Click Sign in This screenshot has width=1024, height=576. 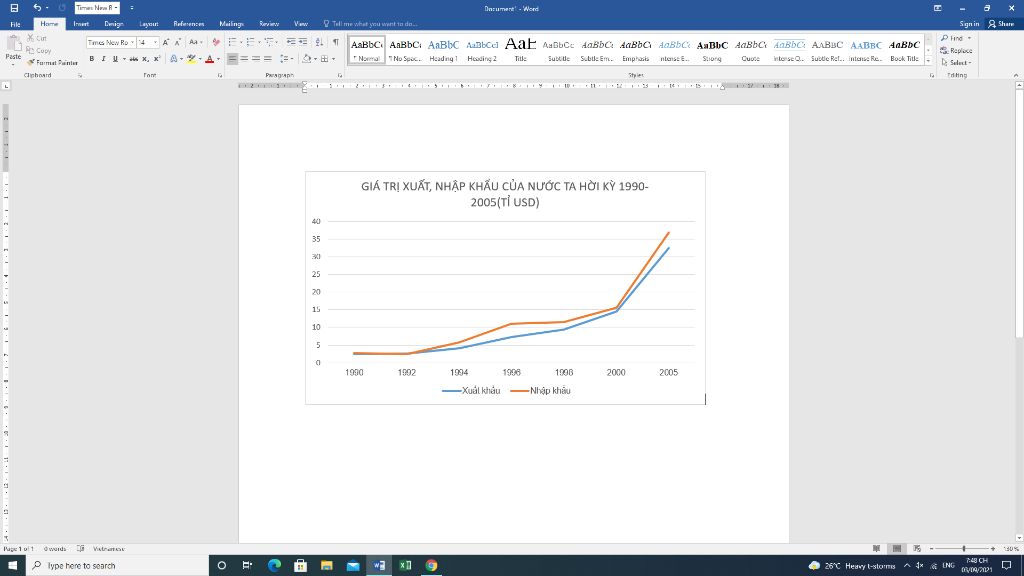tap(969, 24)
